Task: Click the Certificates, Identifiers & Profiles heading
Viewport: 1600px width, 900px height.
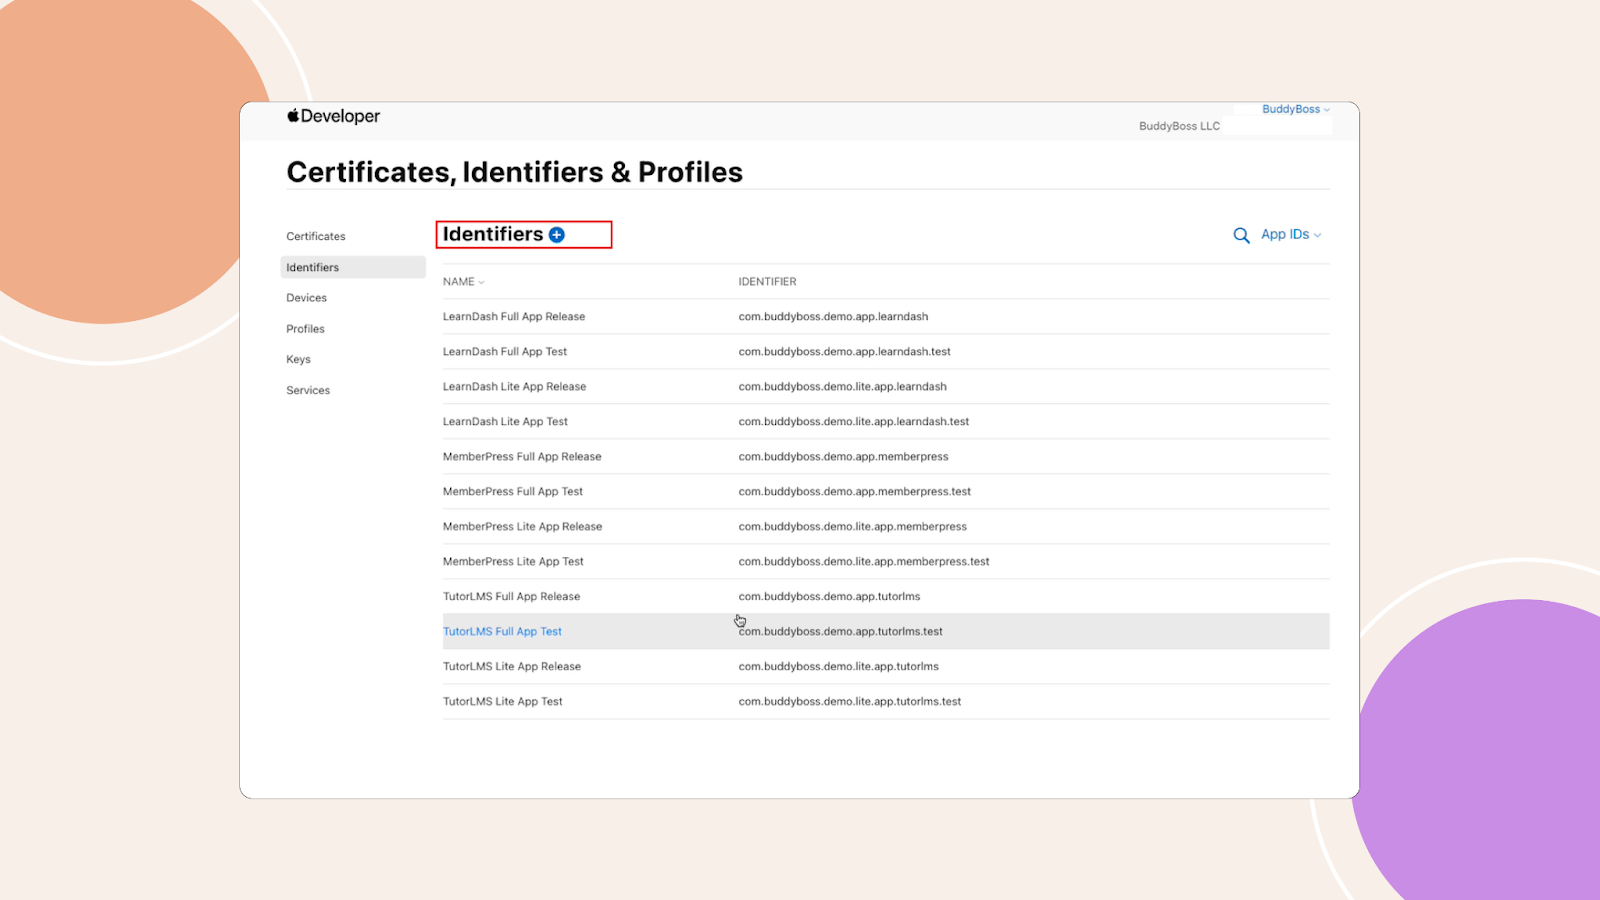Action: 515,172
